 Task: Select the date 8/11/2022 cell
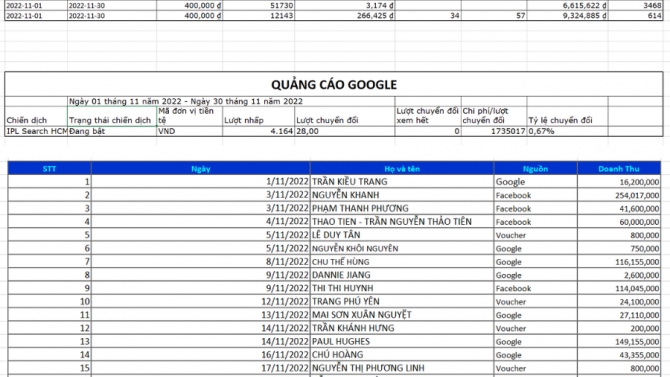pyautogui.click(x=200, y=262)
